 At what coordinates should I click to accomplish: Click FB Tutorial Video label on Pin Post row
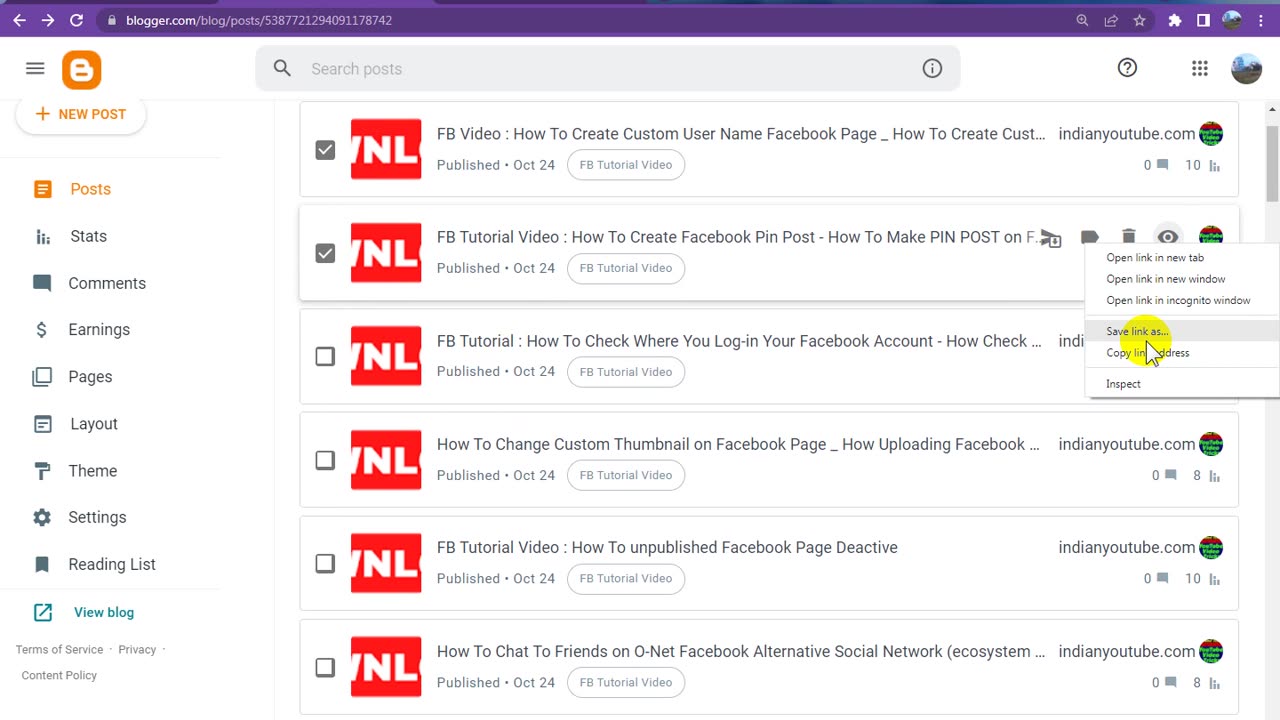point(626,268)
